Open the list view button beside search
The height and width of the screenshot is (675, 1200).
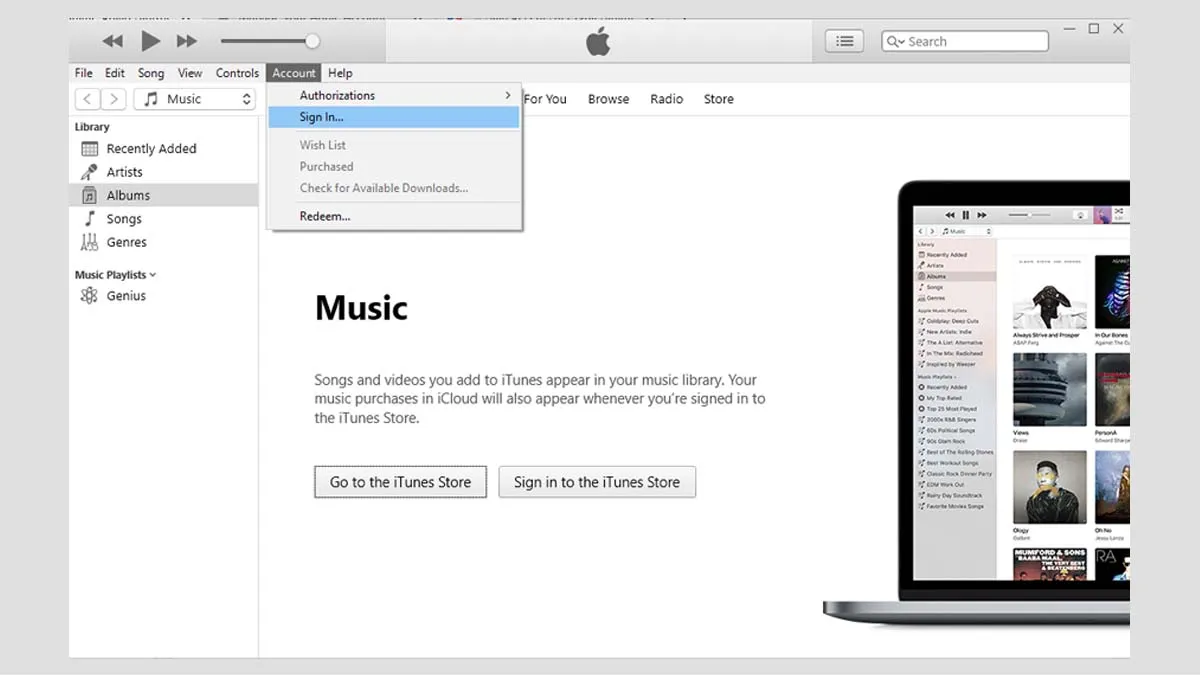(x=846, y=41)
